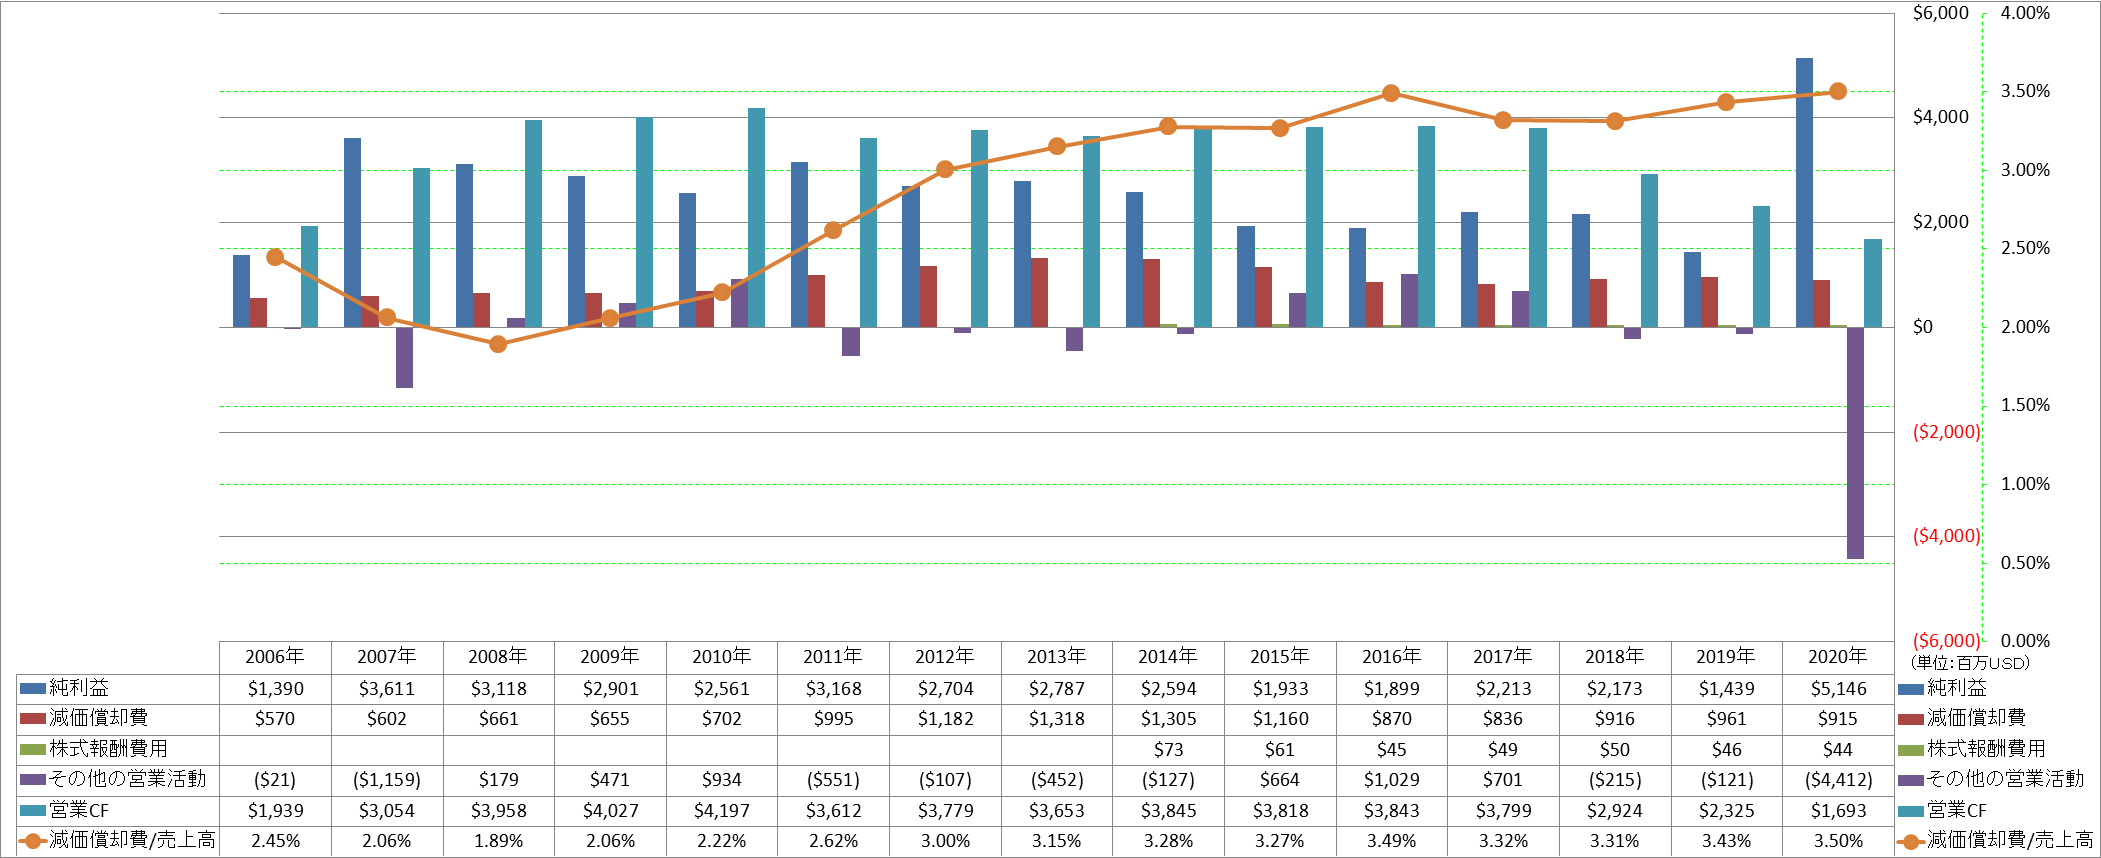This screenshot has width=2101, height=858.
Task: Click the 純利益 cell showing $1,390
Action: (x=275, y=689)
